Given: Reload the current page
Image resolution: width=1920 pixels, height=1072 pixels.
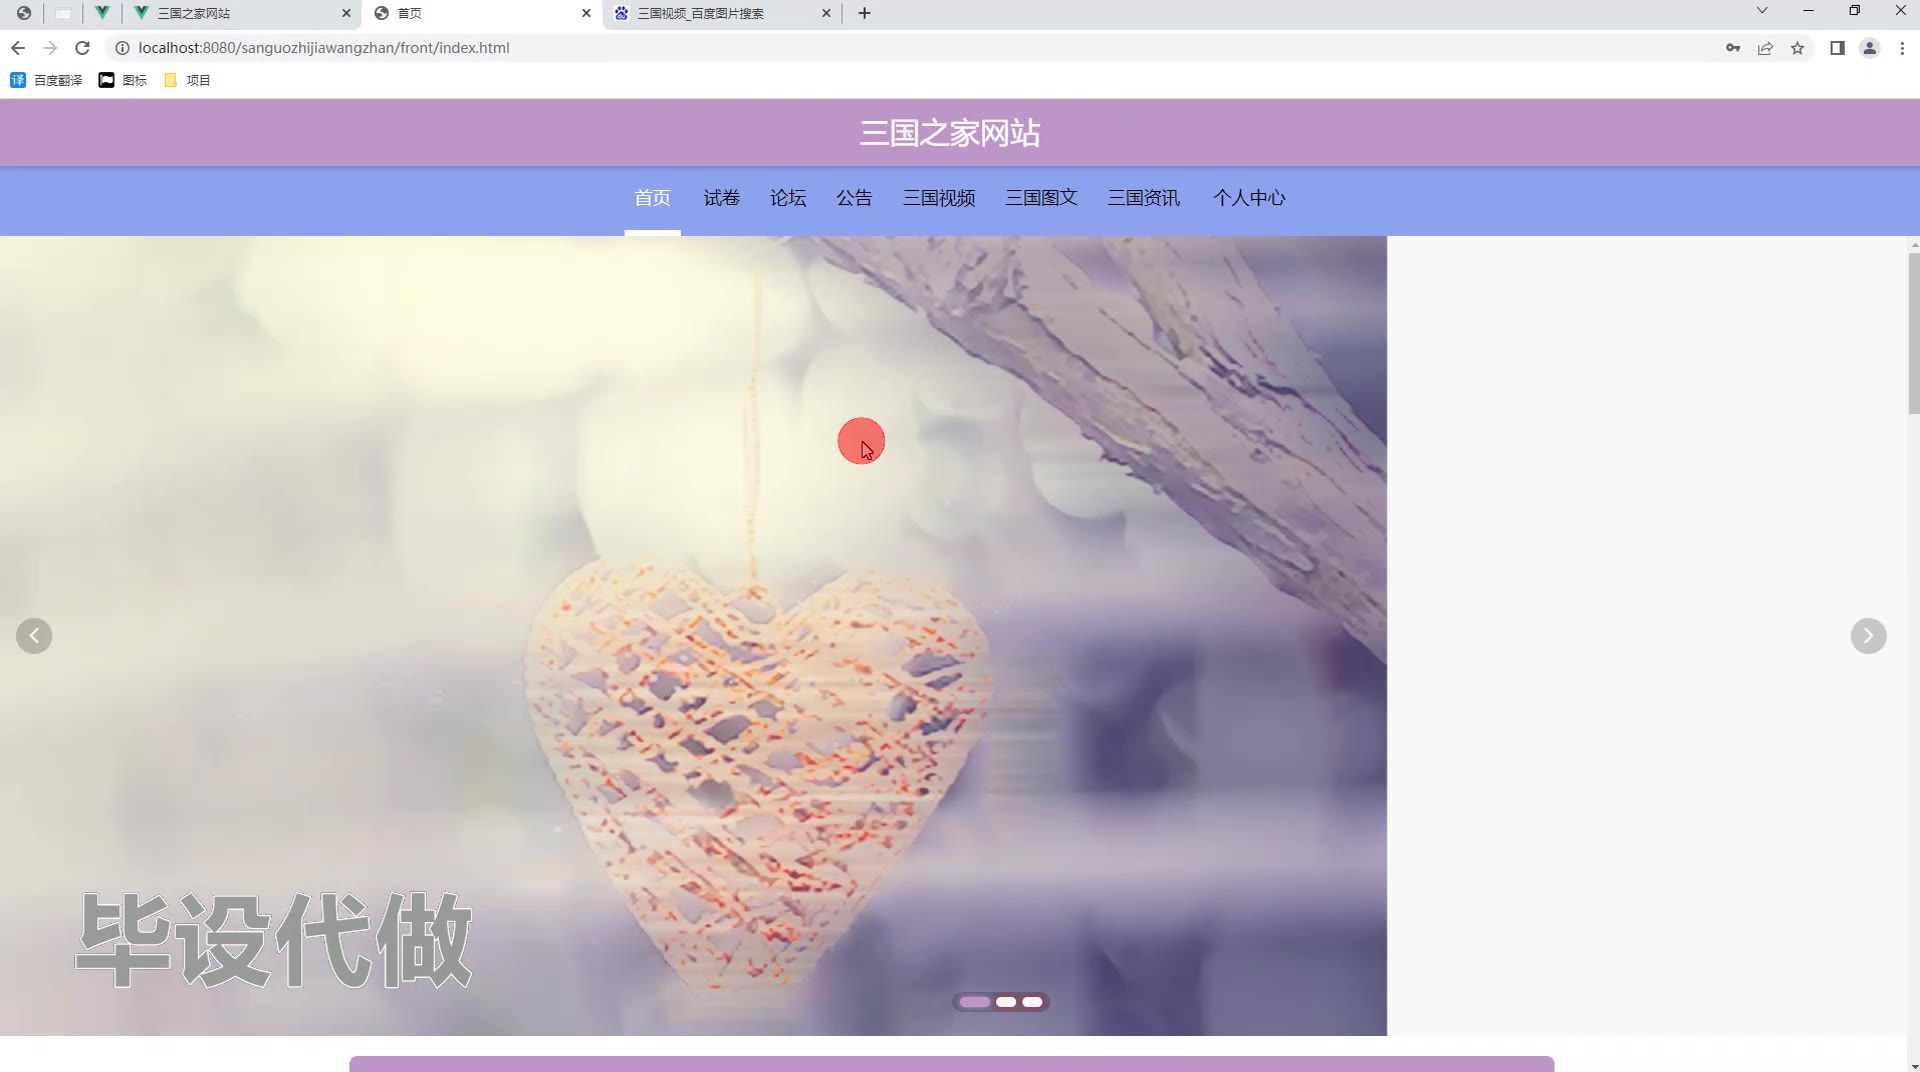Looking at the screenshot, I should click(83, 48).
